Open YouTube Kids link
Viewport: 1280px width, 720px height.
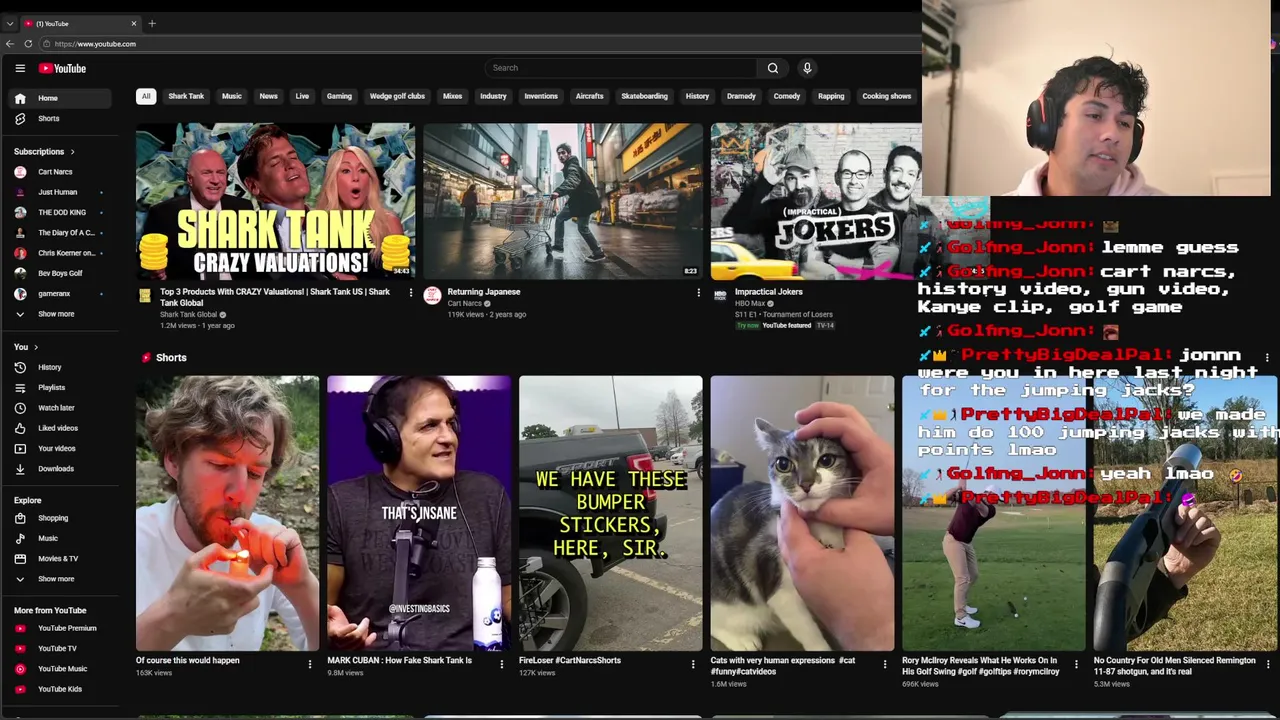[61, 689]
